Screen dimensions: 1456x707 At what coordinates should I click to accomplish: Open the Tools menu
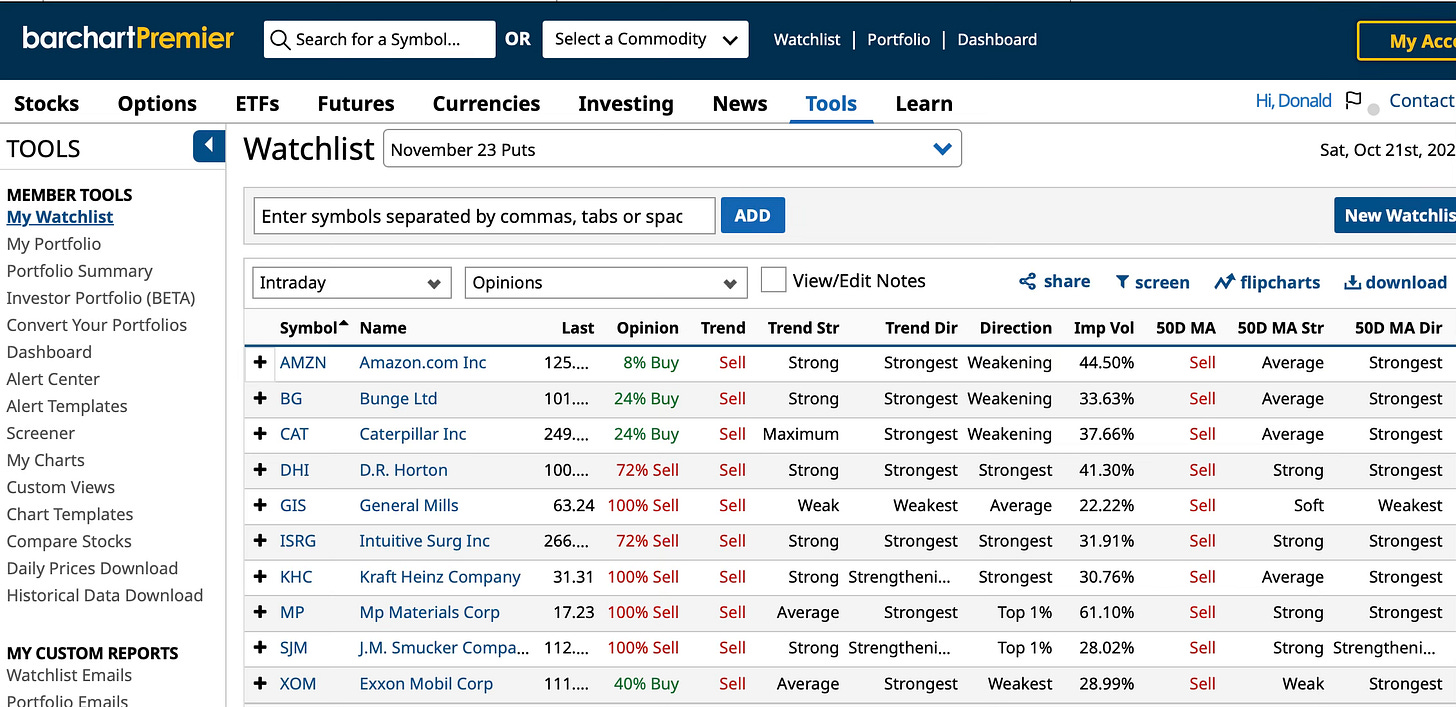pos(831,103)
